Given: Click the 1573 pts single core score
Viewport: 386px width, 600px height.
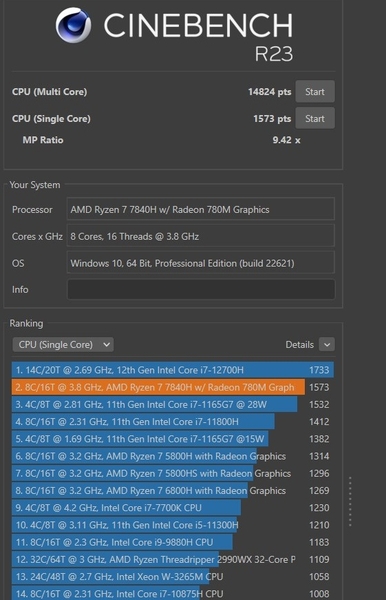Looking at the screenshot, I should coord(272,119).
